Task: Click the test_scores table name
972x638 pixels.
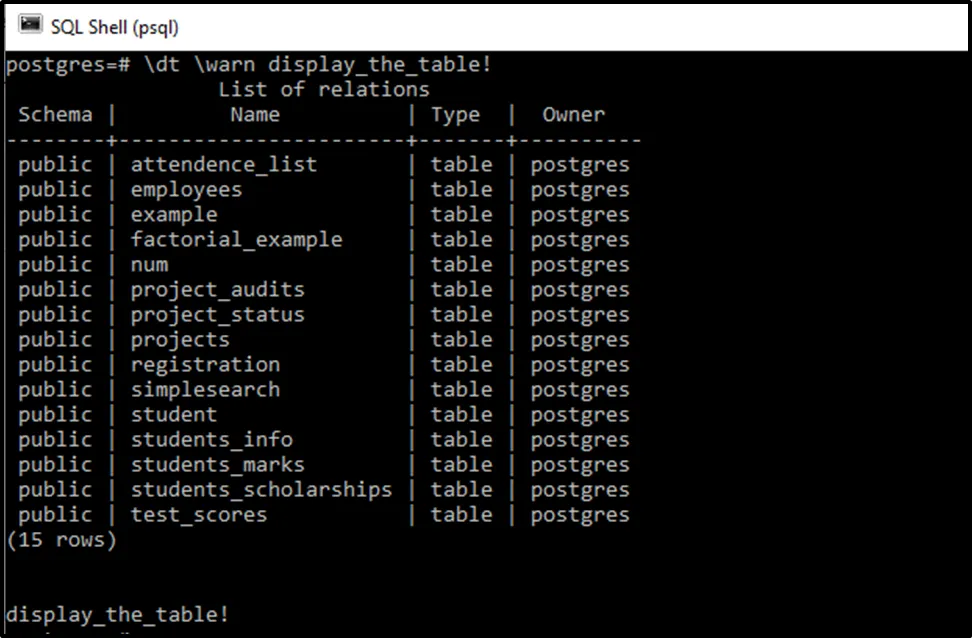Action: (199, 515)
